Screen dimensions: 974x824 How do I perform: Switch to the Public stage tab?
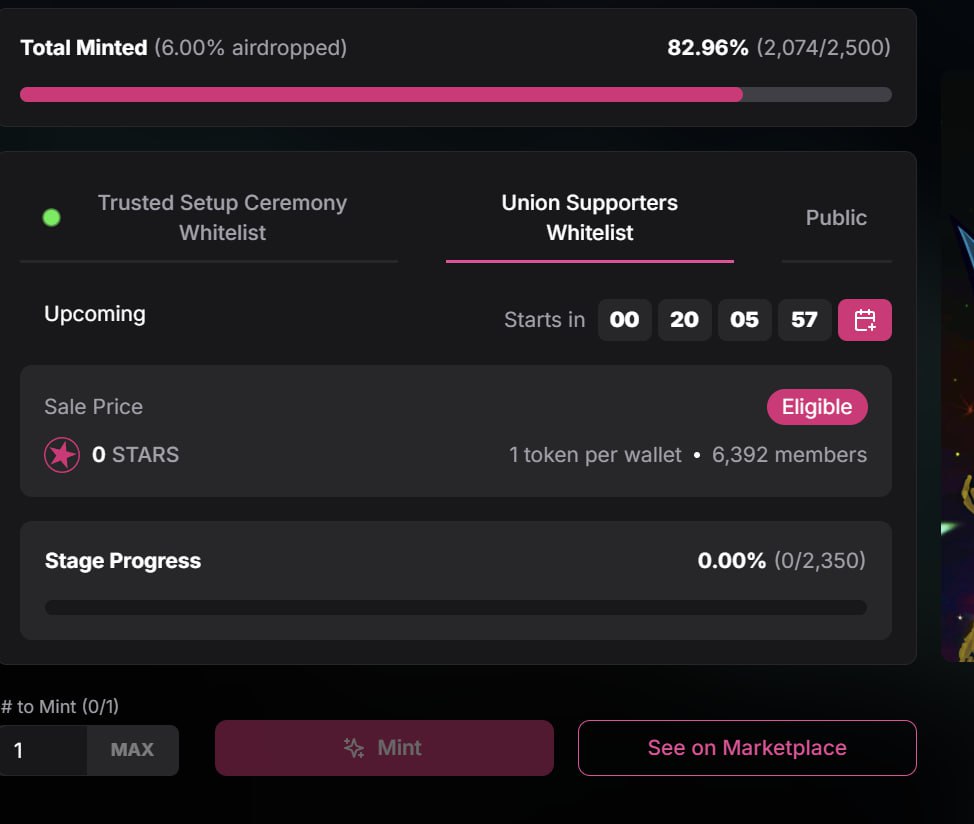[836, 218]
